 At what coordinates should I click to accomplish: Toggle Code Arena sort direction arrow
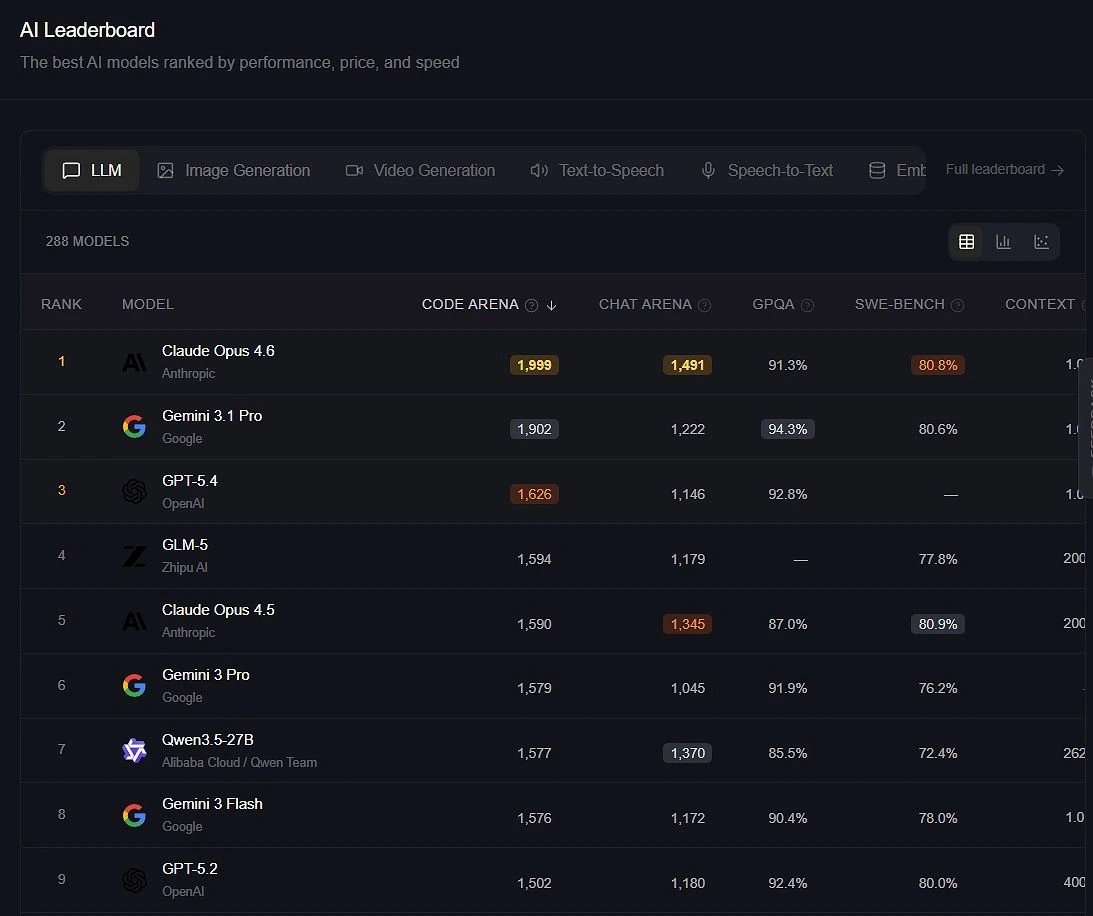[x=551, y=305]
